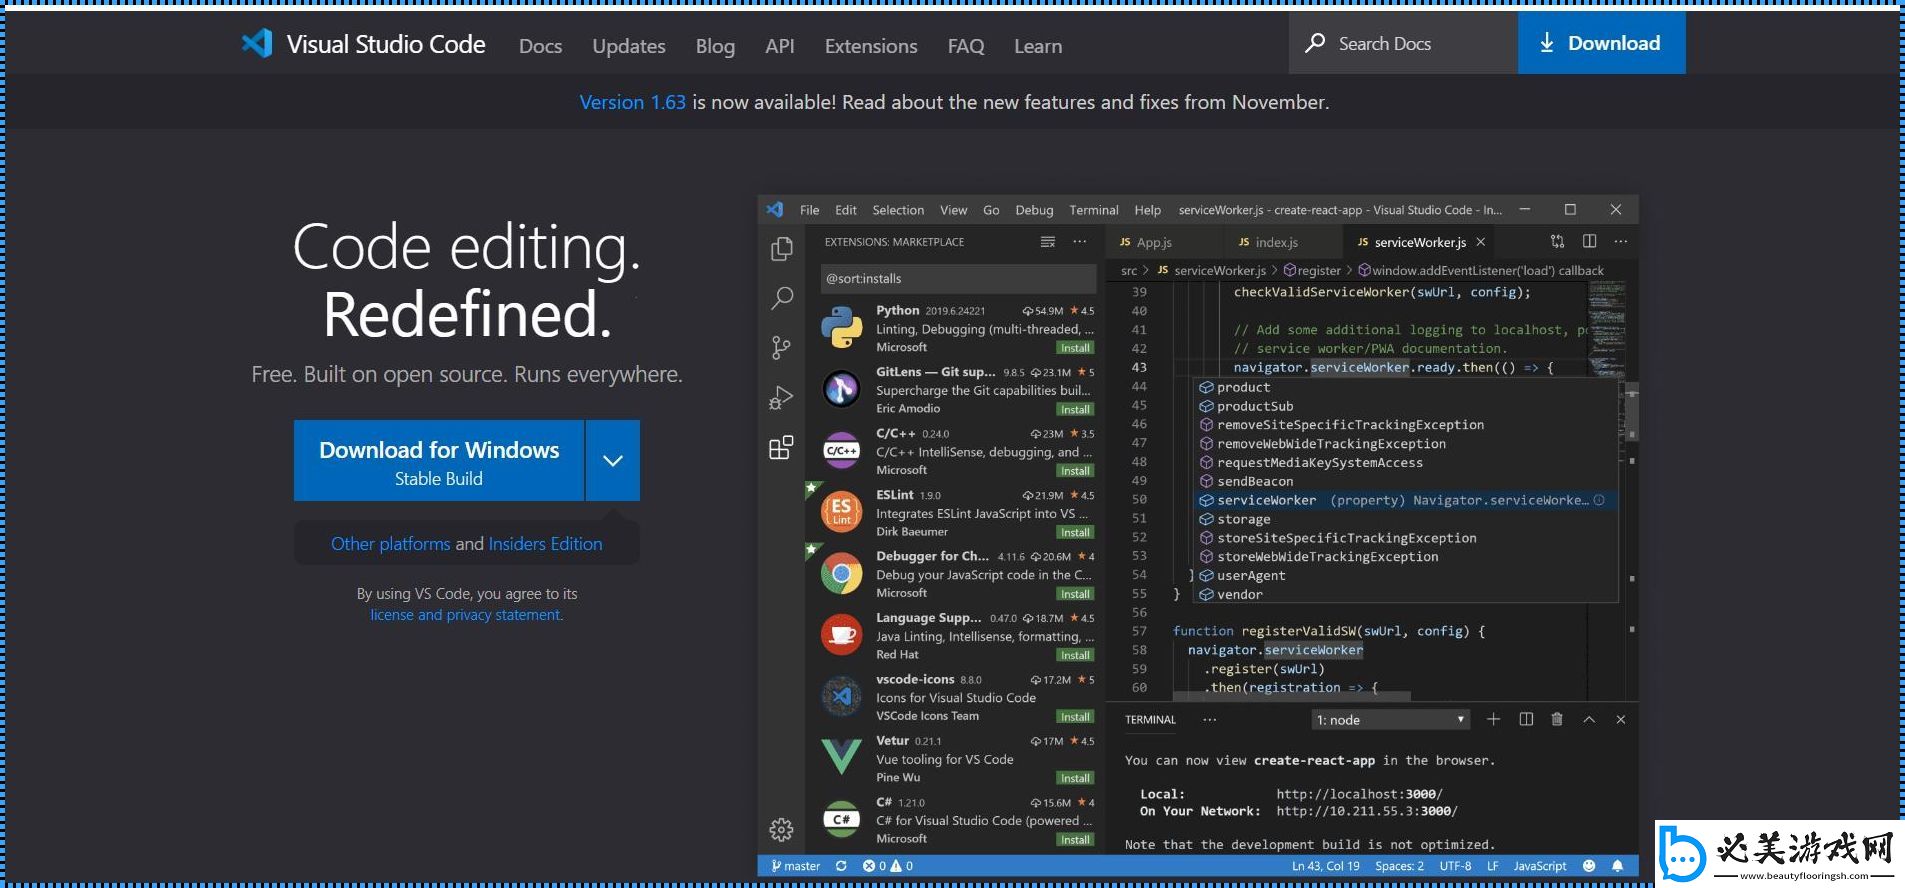Screen dimensions: 1905x888
Task: Click the notifications bell in status bar
Action: pyautogui.click(x=1617, y=866)
